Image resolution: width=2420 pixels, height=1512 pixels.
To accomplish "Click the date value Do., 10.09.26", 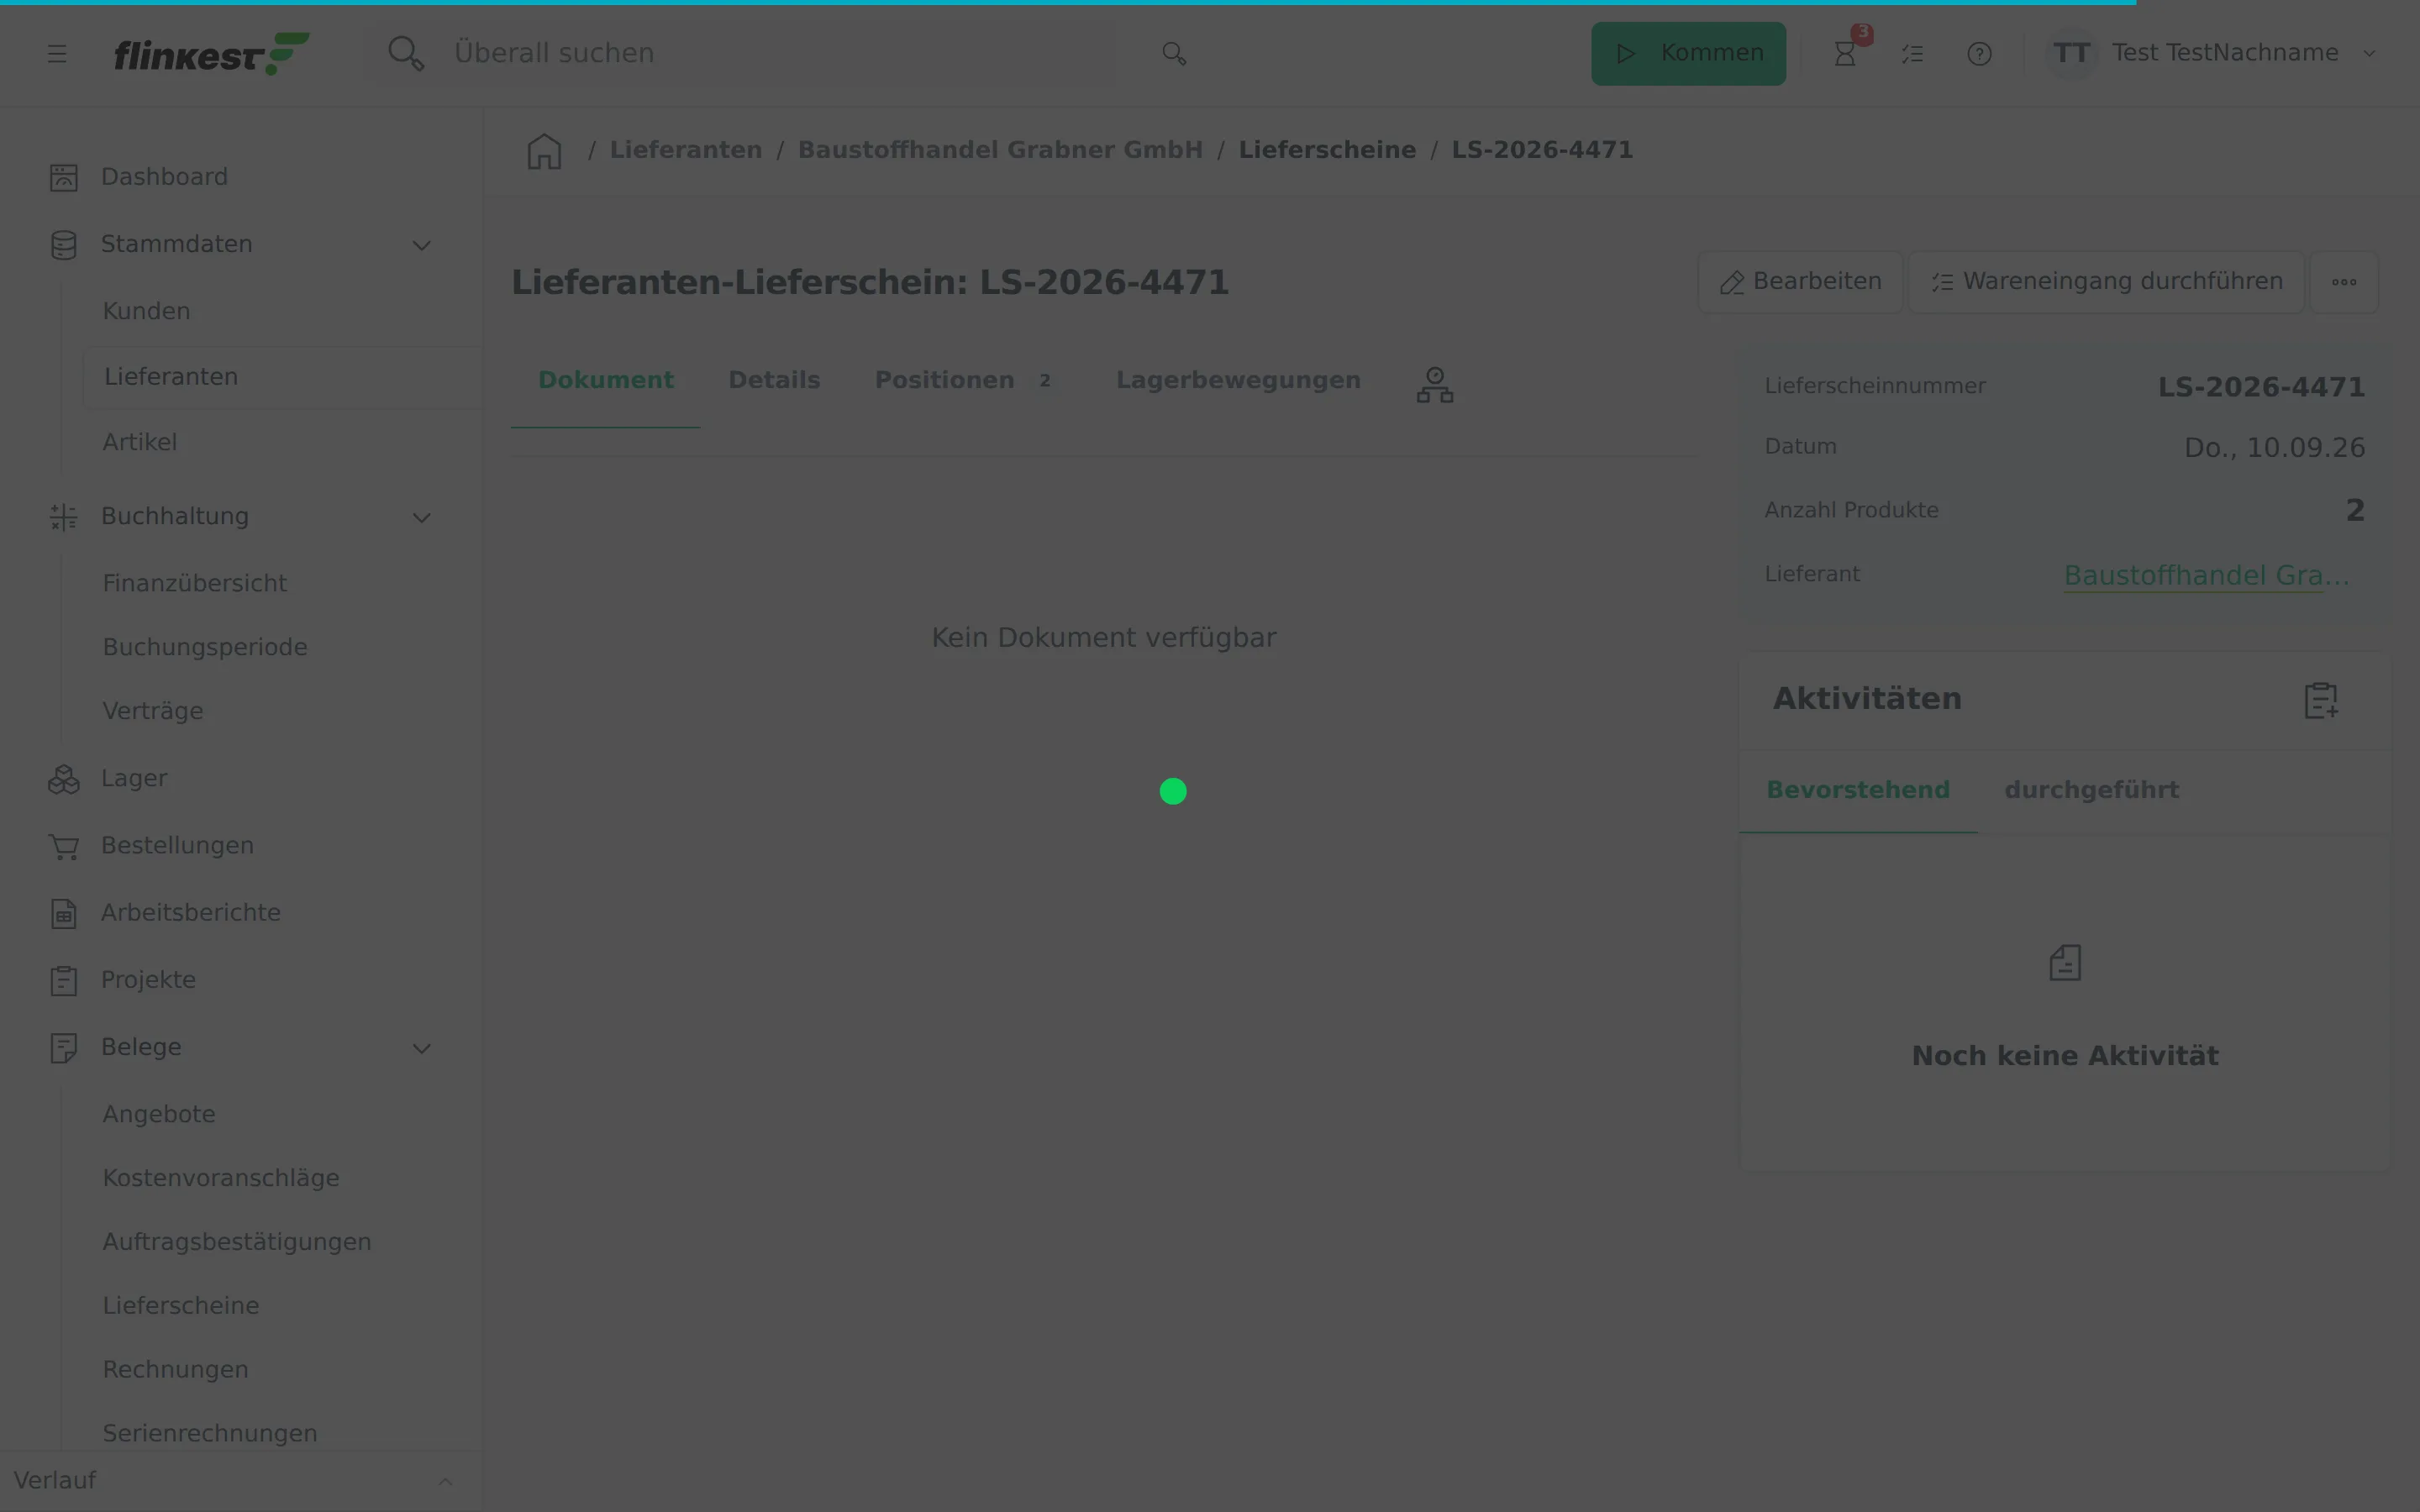I will [2274, 448].
